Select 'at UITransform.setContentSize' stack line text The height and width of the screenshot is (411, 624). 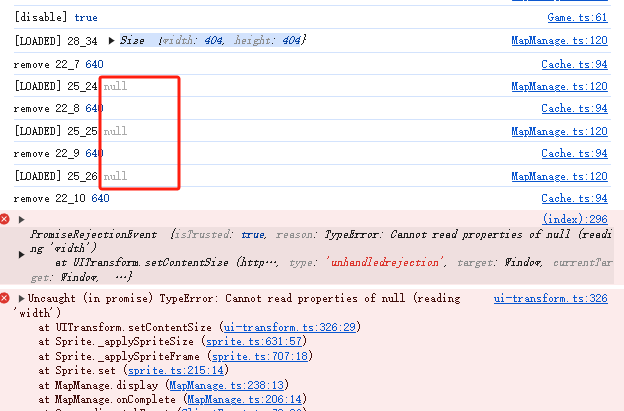tap(125, 327)
